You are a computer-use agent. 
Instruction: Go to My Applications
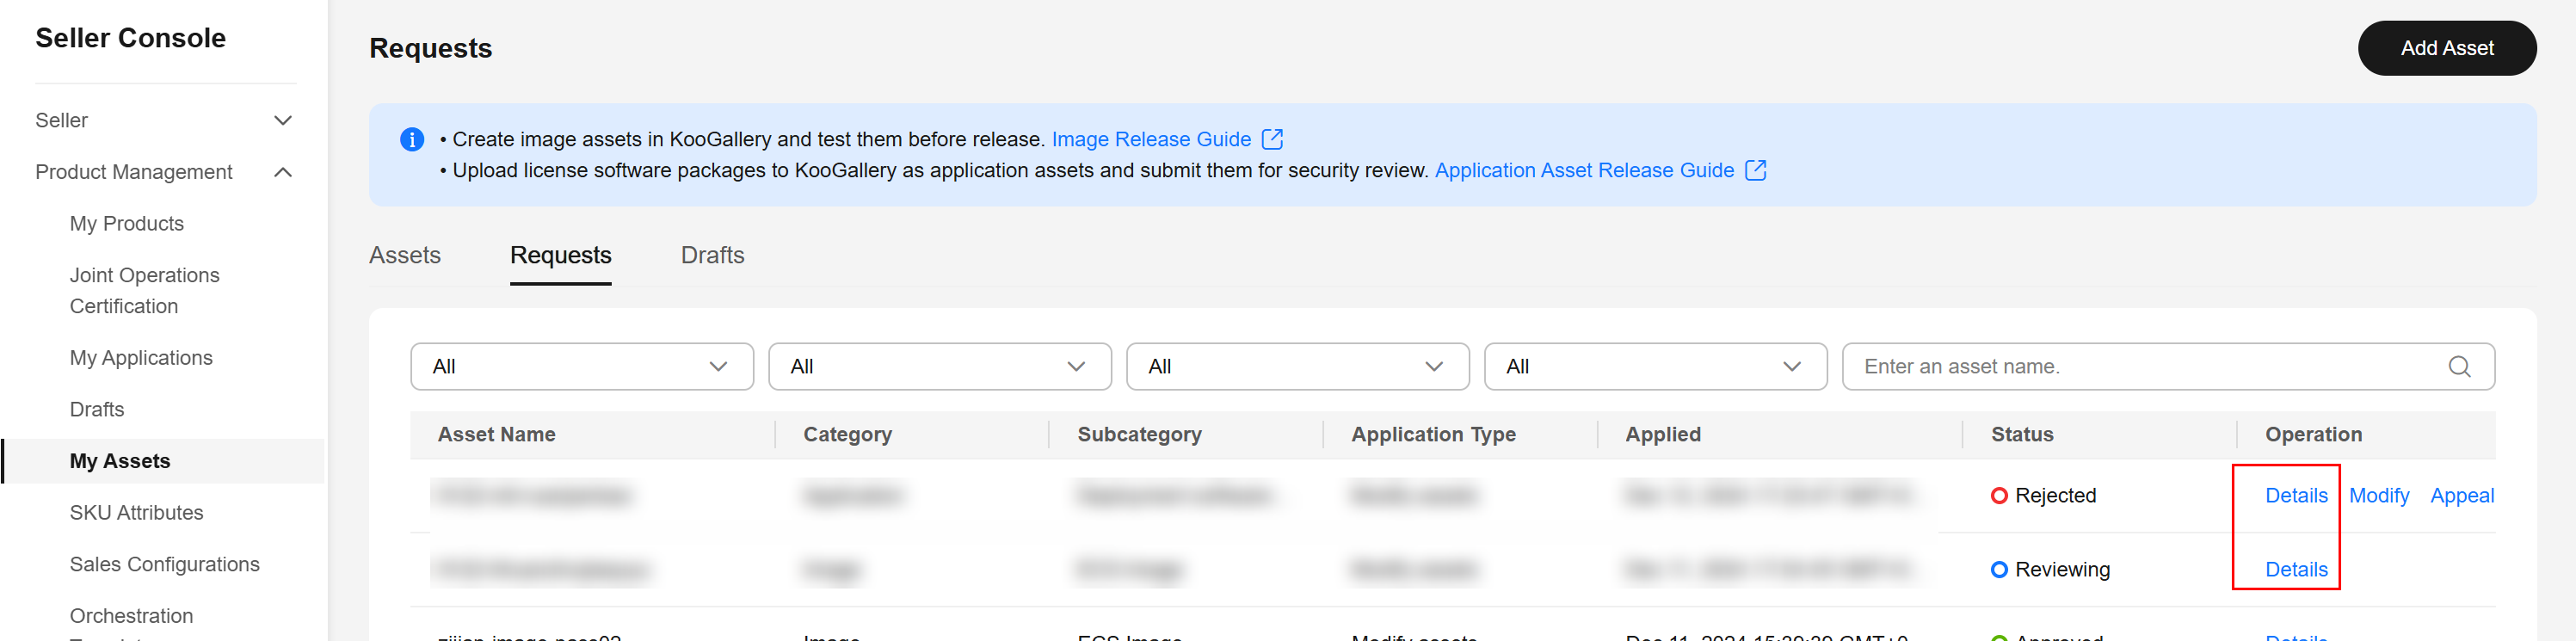point(141,358)
